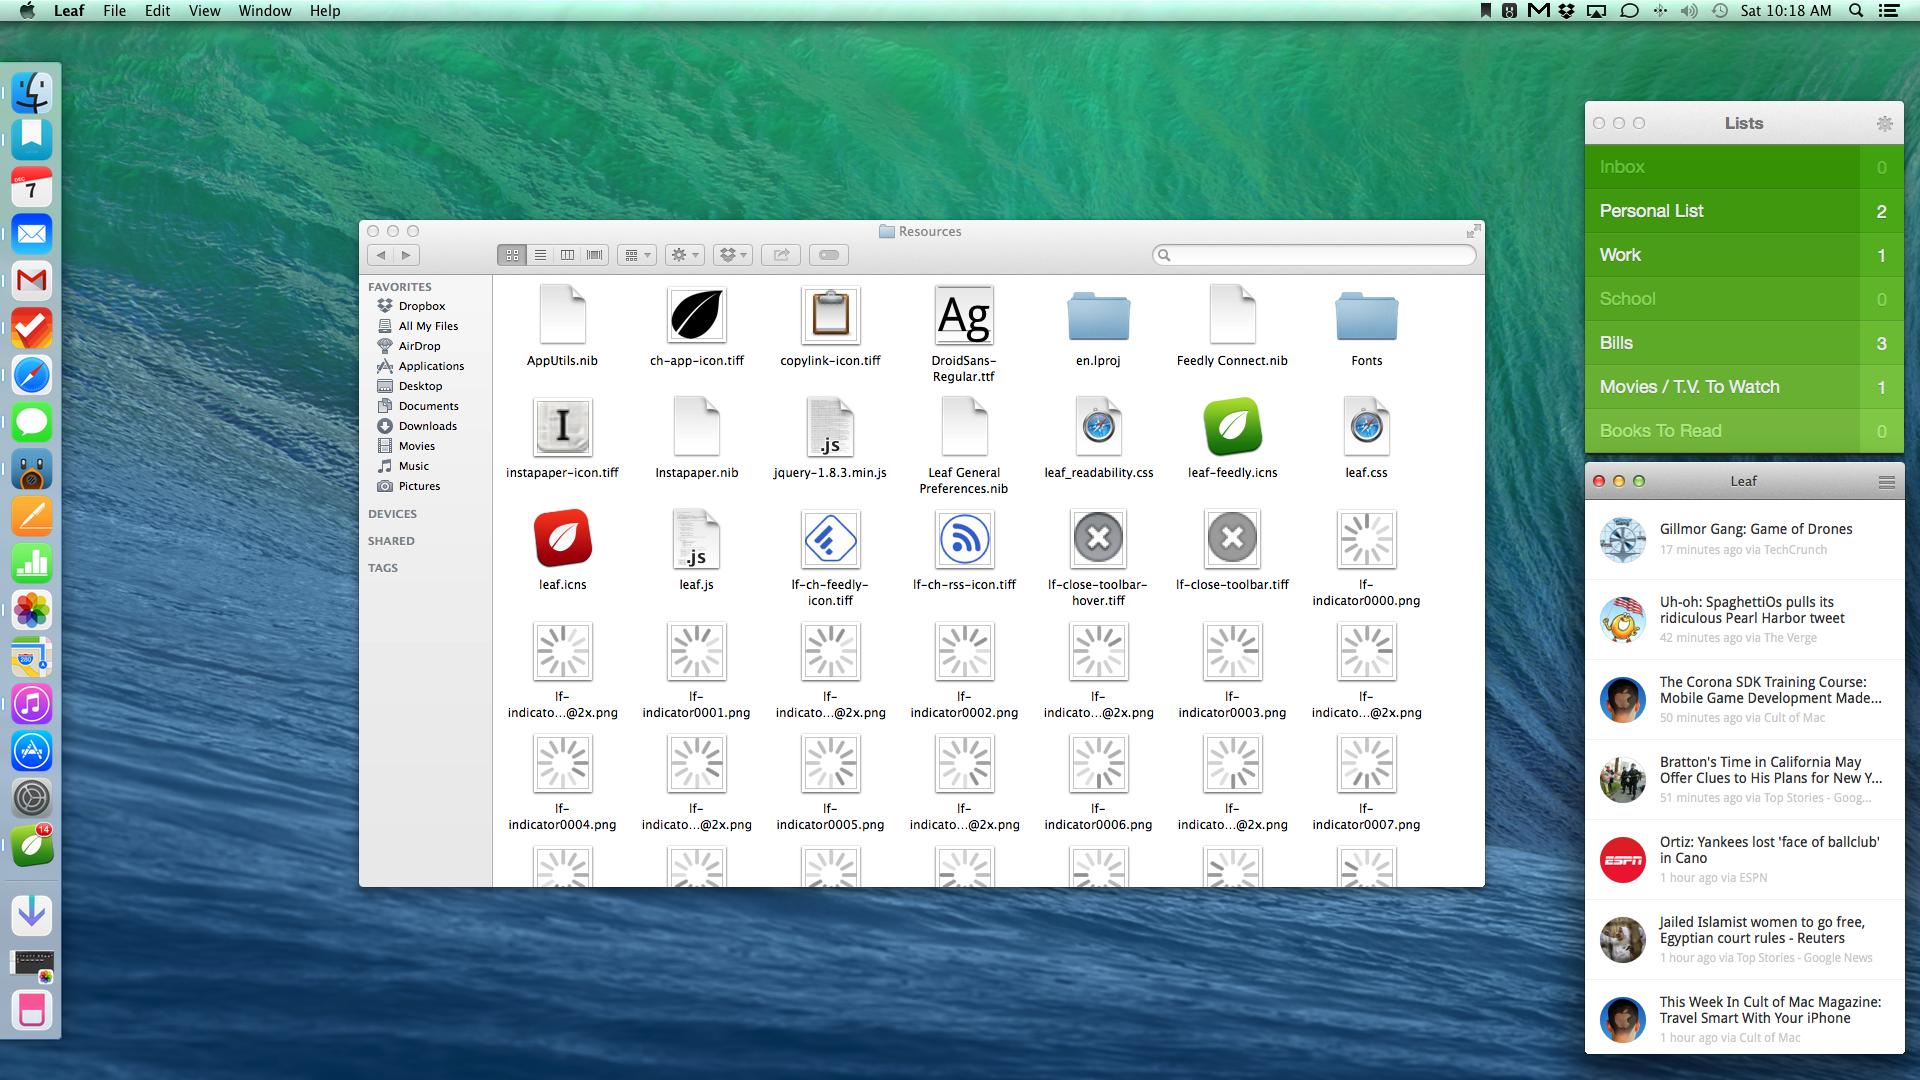
Task: Click the Share toolbar button
Action: (x=781, y=255)
